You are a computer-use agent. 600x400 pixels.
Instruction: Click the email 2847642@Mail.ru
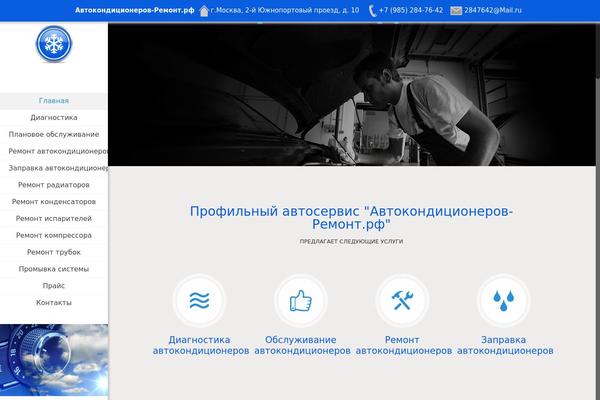pyautogui.click(x=493, y=10)
